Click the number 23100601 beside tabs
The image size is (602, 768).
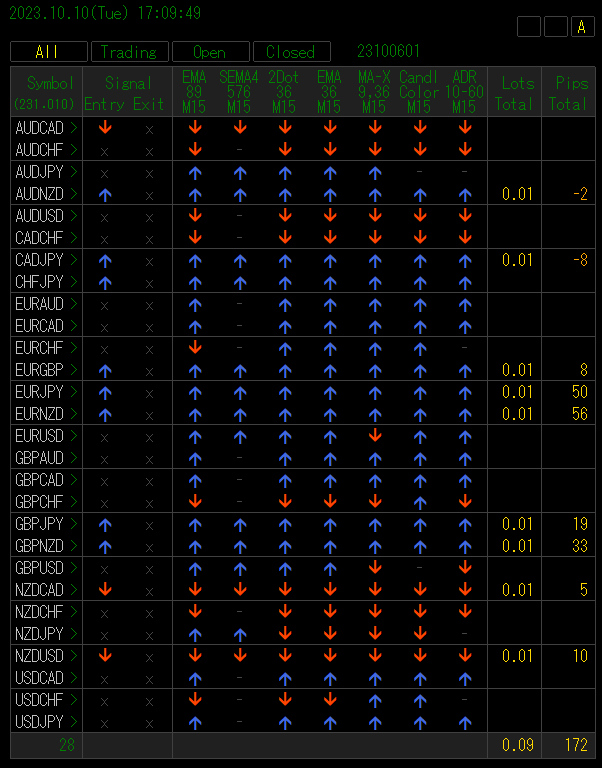point(388,51)
